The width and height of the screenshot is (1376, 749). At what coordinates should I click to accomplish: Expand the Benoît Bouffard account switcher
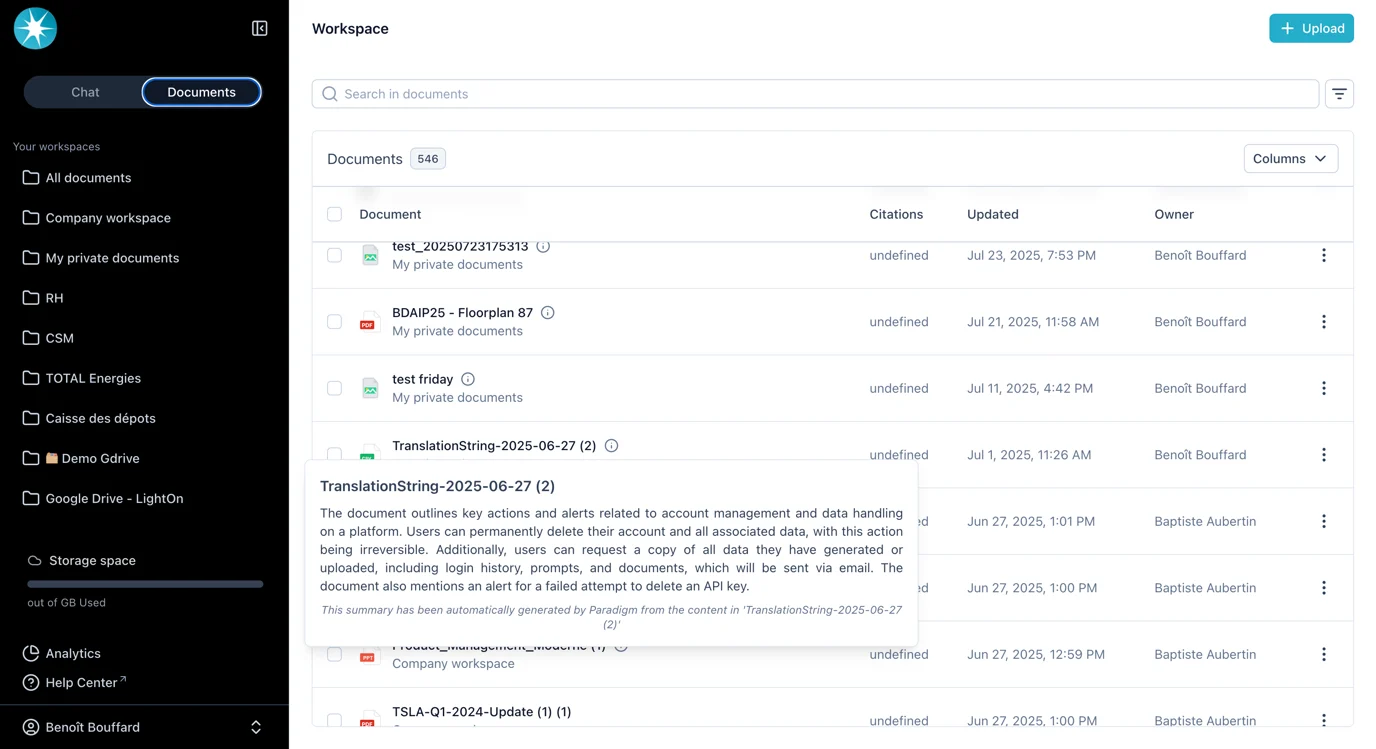[256, 727]
